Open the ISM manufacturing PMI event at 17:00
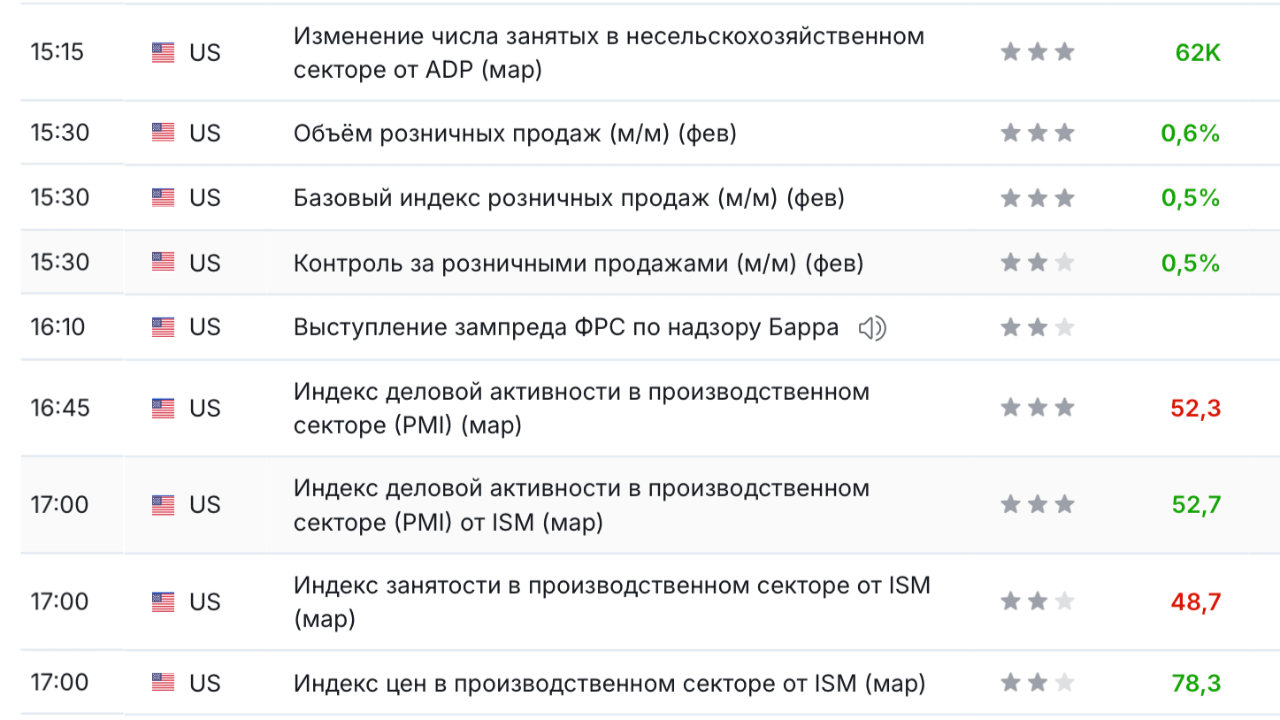The width and height of the screenshot is (1280, 720). 581,505
